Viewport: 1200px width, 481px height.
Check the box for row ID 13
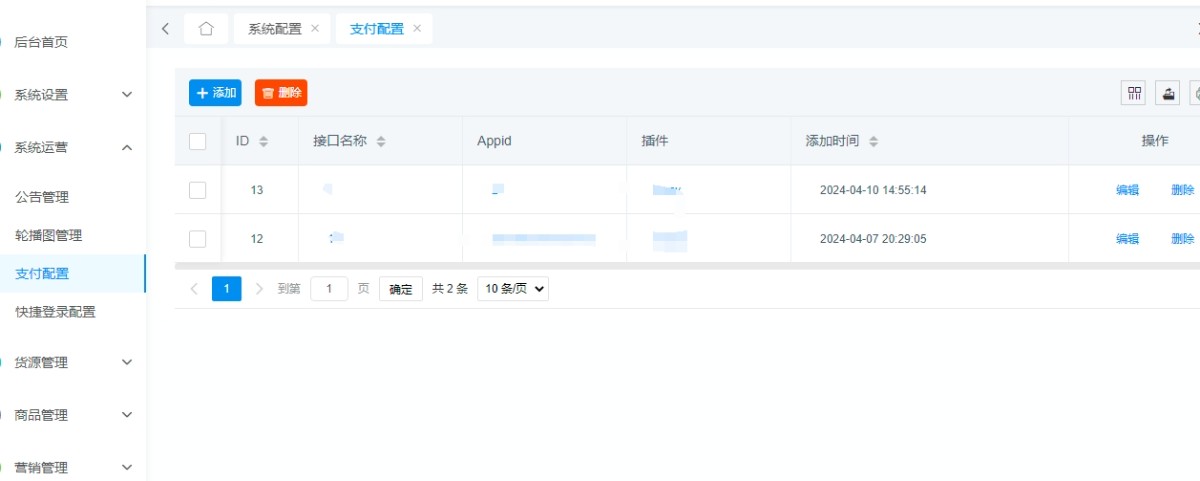(198, 190)
